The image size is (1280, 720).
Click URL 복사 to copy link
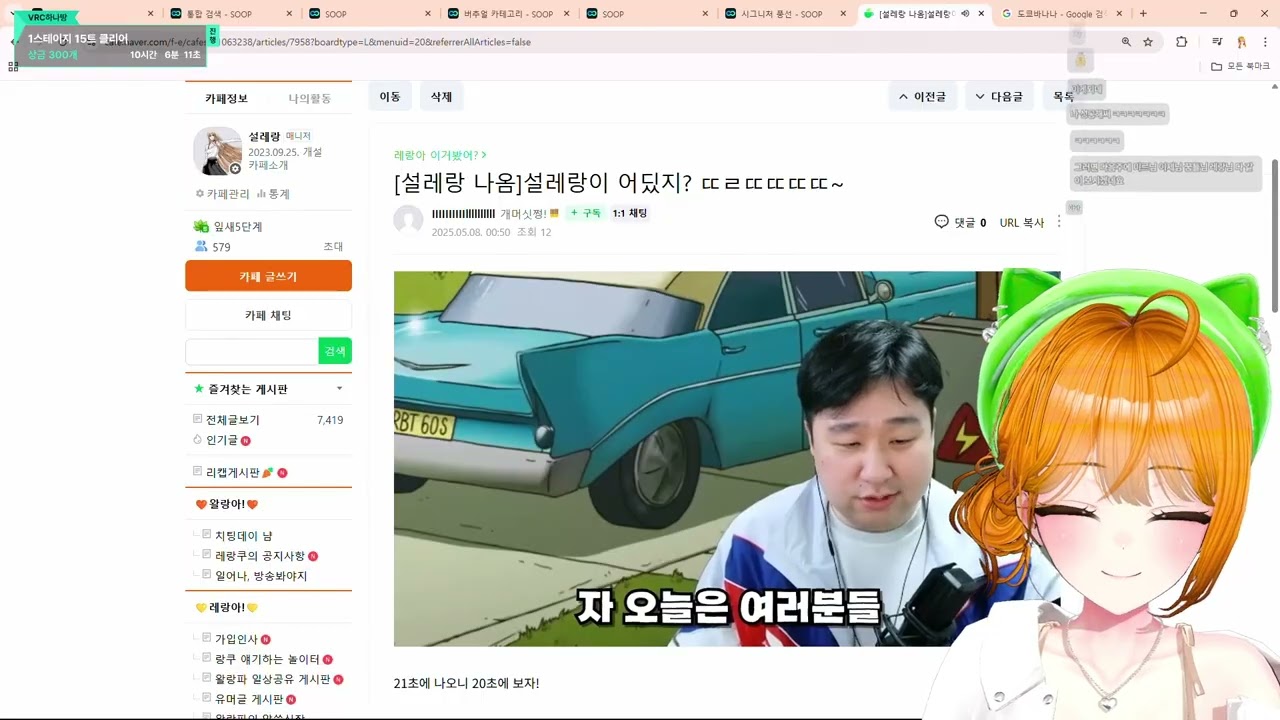coord(1022,223)
